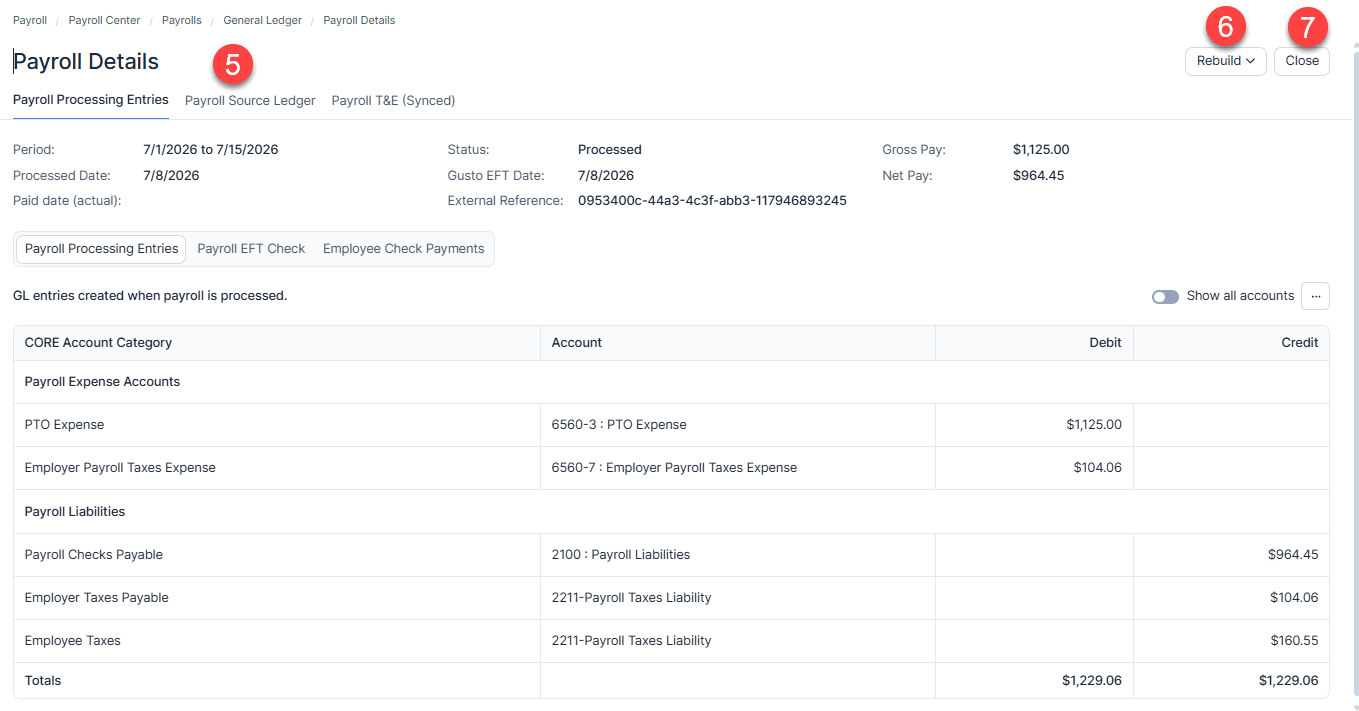Click the Gusto EFT Date 7/8/2026 value
This screenshot has width=1359, height=711.
tap(606, 175)
